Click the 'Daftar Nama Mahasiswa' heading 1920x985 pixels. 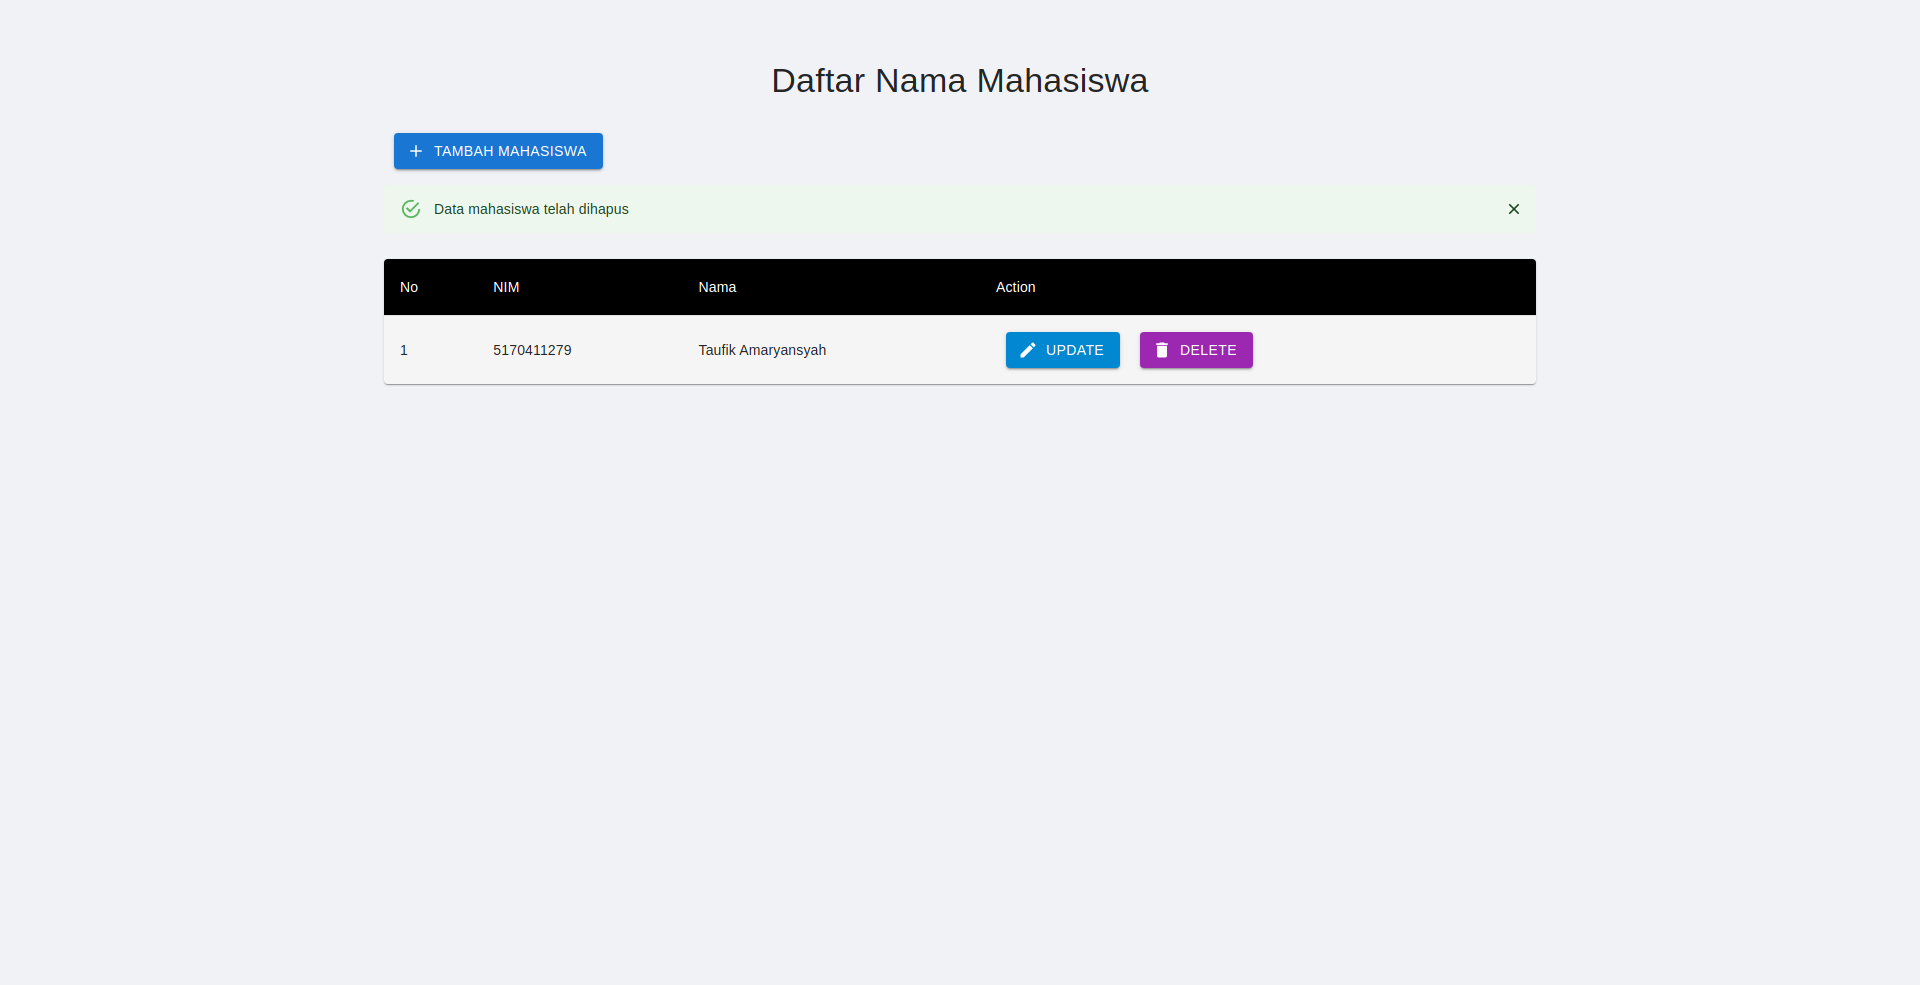pos(960,80)
